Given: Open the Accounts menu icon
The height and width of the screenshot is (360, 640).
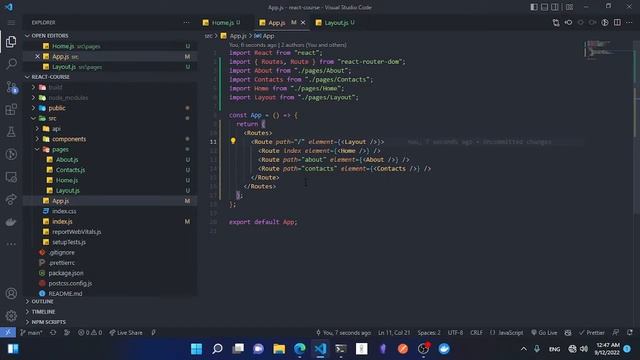Looking at the screenshot, I should (11, 293).
